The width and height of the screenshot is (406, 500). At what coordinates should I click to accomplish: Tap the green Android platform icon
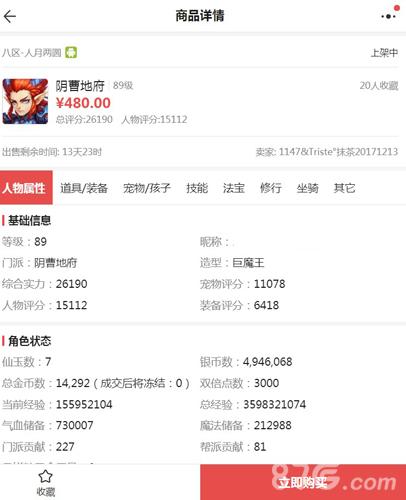[x=71, y=52]
